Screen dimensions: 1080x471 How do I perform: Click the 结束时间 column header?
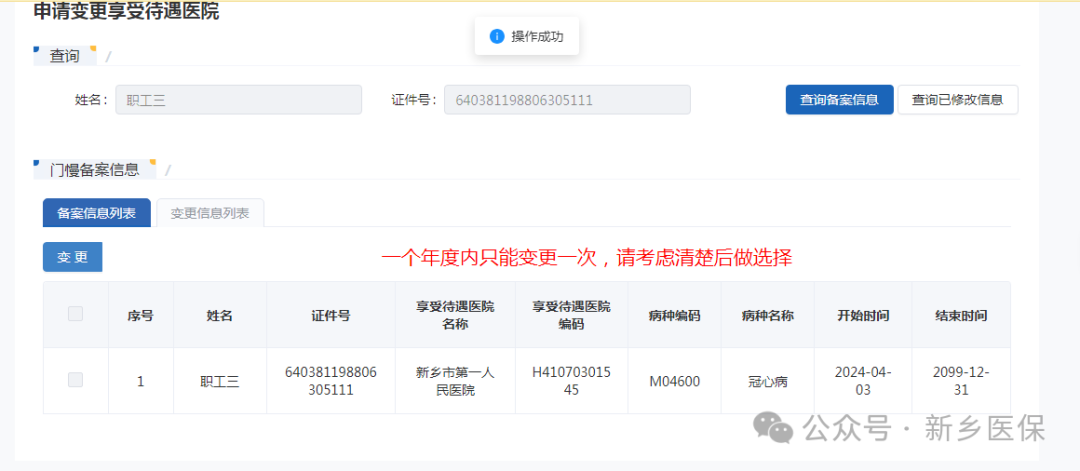tap(961, 315)
